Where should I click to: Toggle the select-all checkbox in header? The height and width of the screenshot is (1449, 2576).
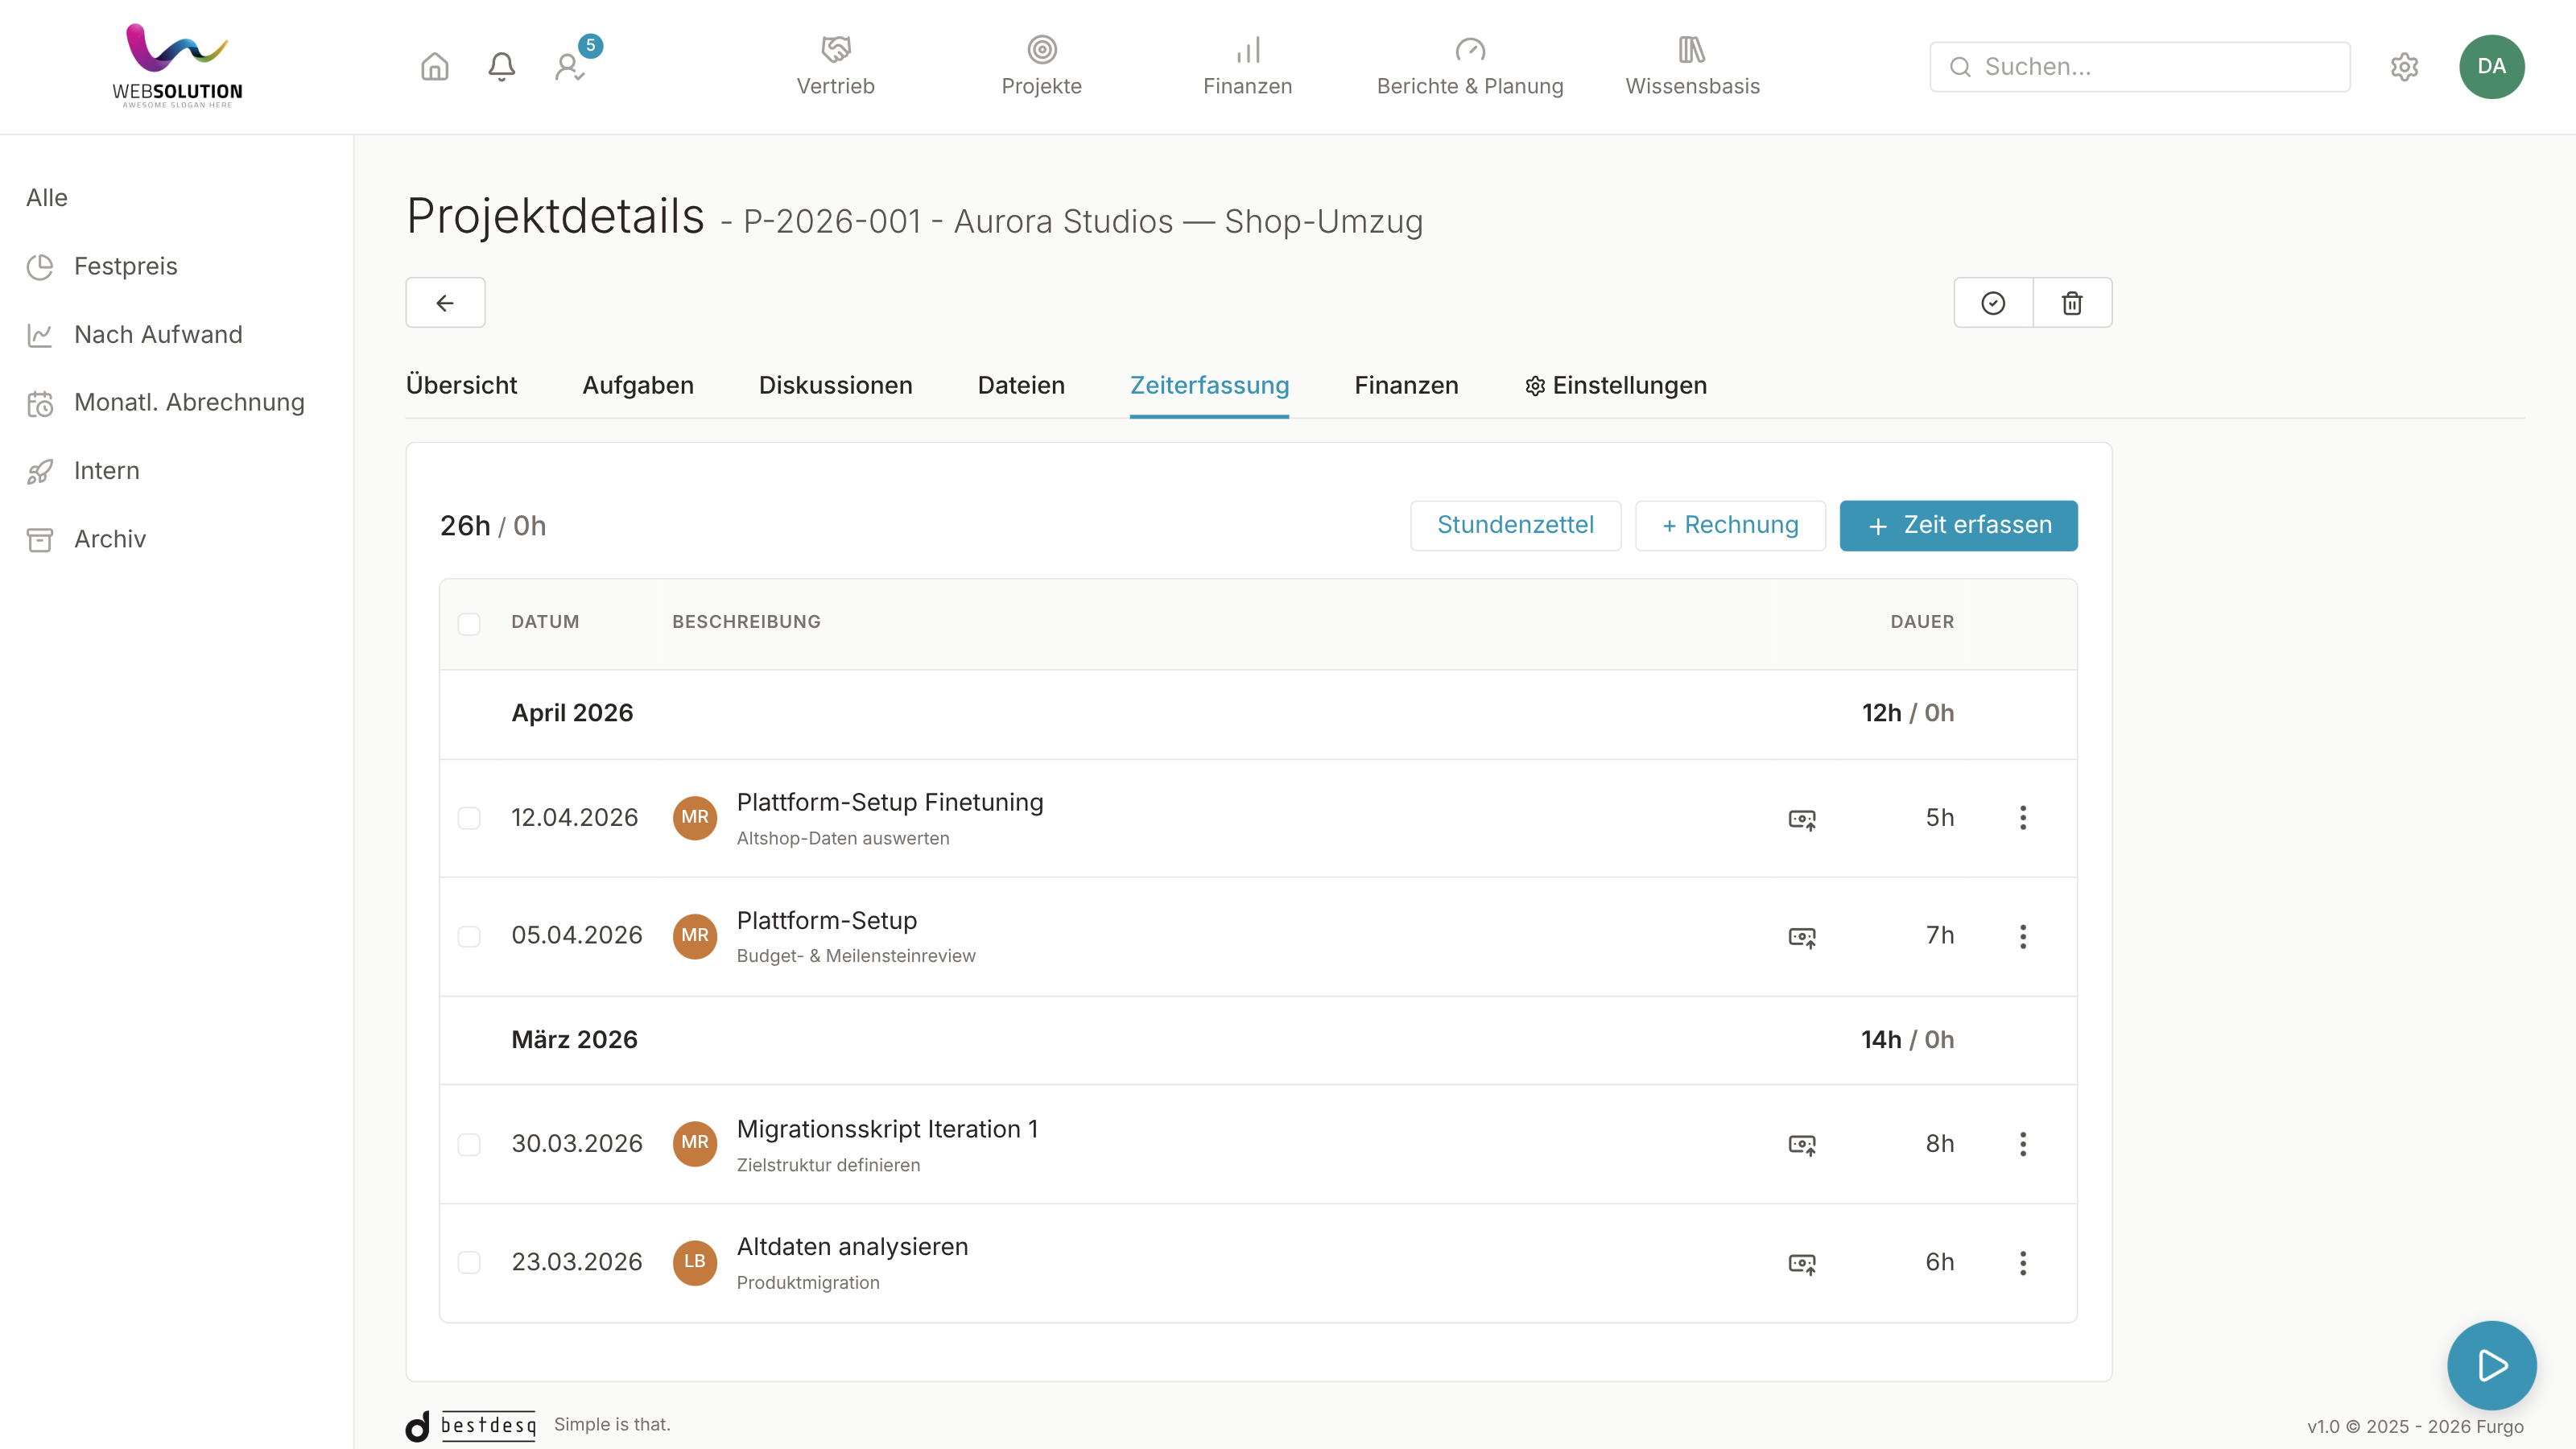(469, 623)
